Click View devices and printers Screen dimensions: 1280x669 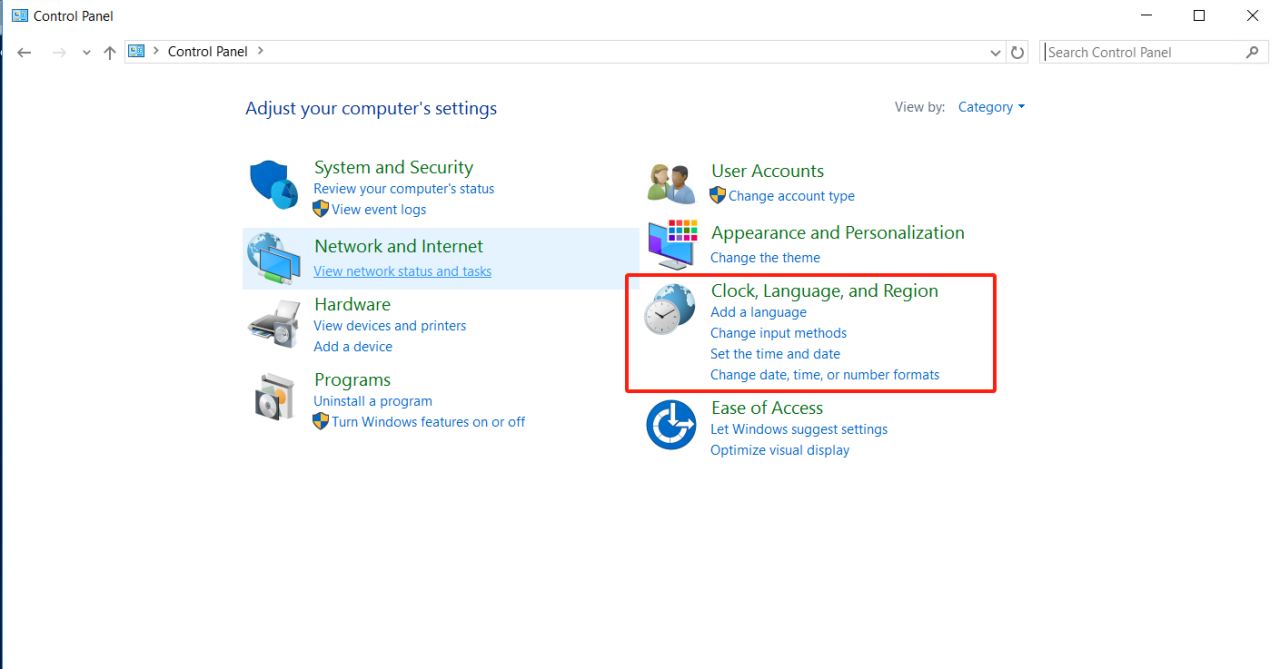[x=390, y=325]
